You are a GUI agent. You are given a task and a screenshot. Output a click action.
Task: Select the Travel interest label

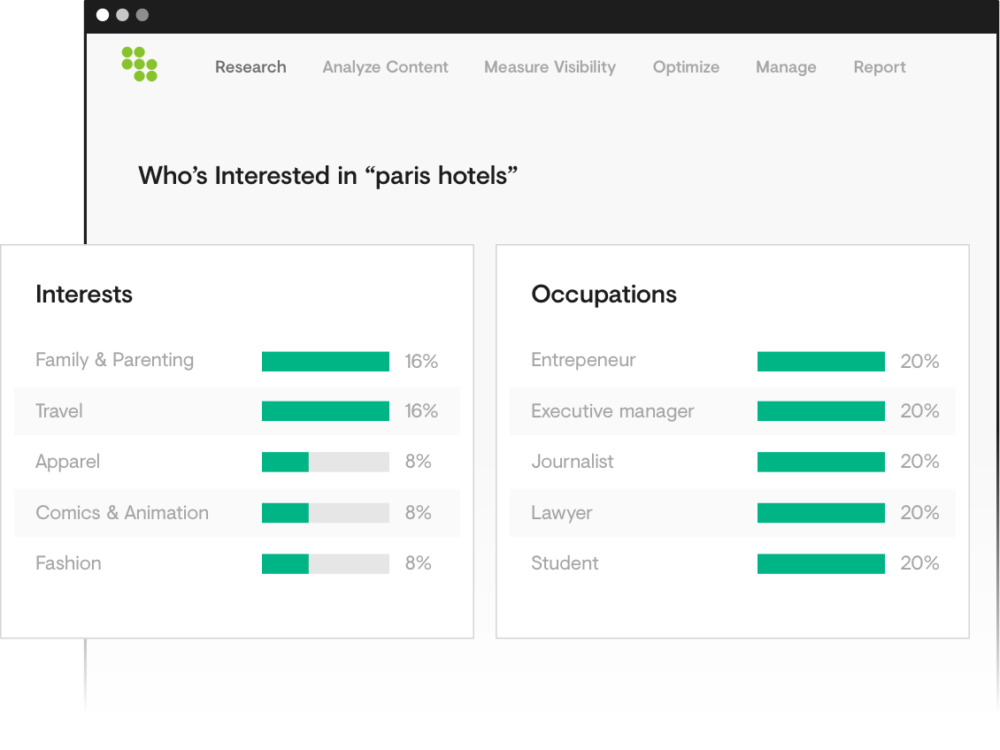click(59, 411)
